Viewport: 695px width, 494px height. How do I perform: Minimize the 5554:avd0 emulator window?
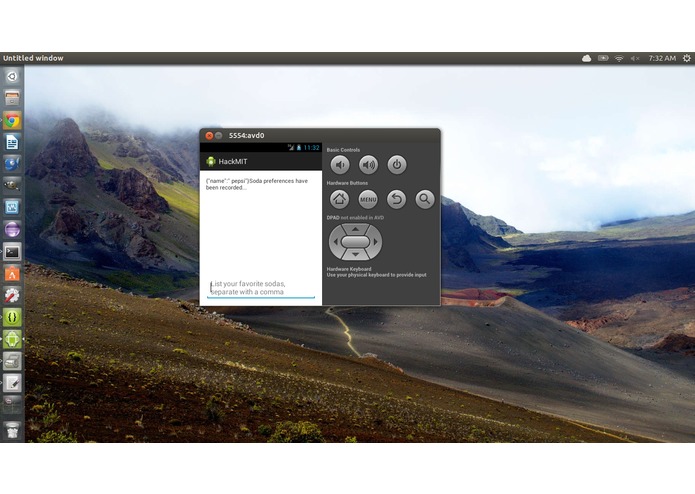[x=219, y=136]
